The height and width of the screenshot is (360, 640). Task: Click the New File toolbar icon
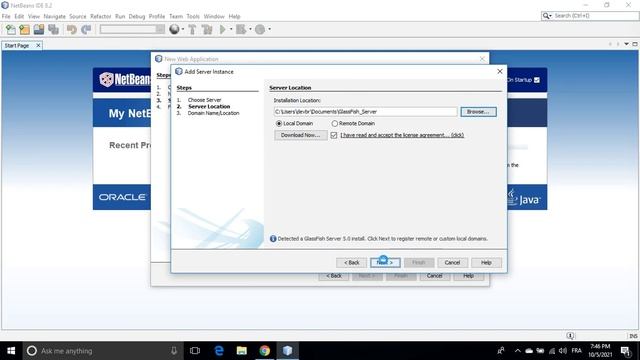click(x=11, y=29)
